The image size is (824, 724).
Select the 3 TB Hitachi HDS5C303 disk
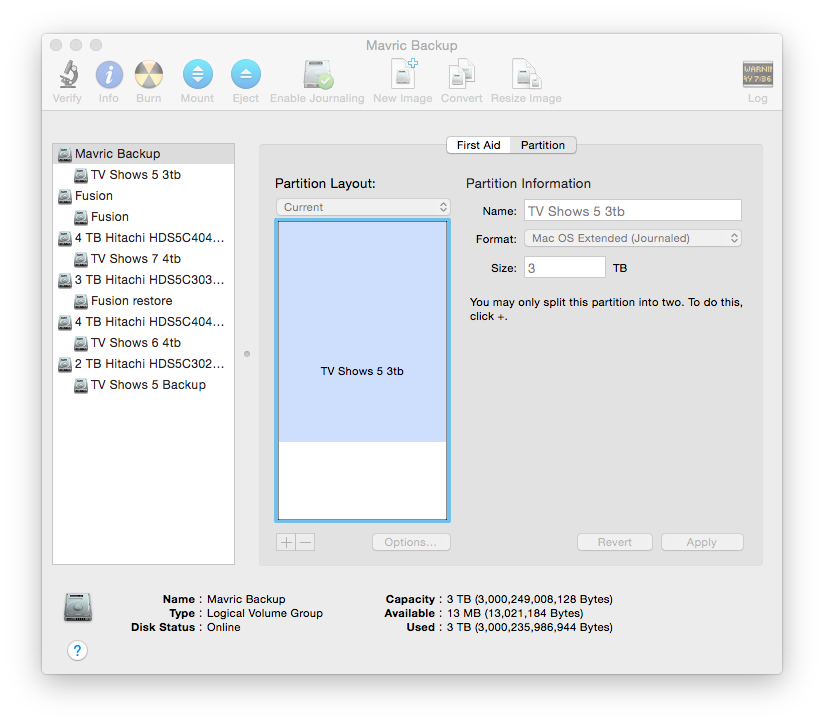pyautogui.click(x=143, y=280)
